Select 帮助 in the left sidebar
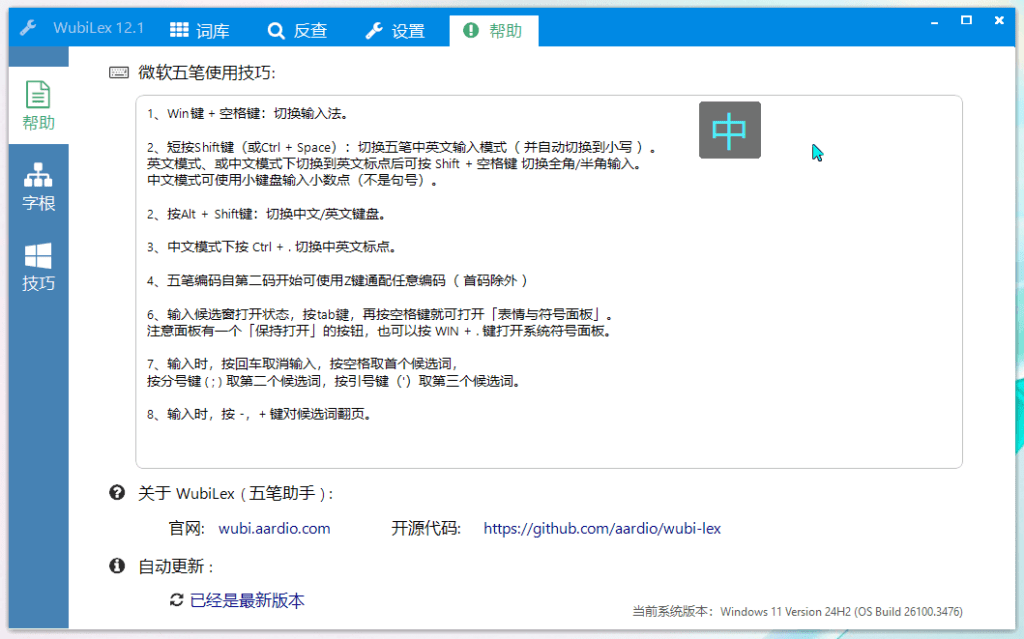 (x=39, y=105)
